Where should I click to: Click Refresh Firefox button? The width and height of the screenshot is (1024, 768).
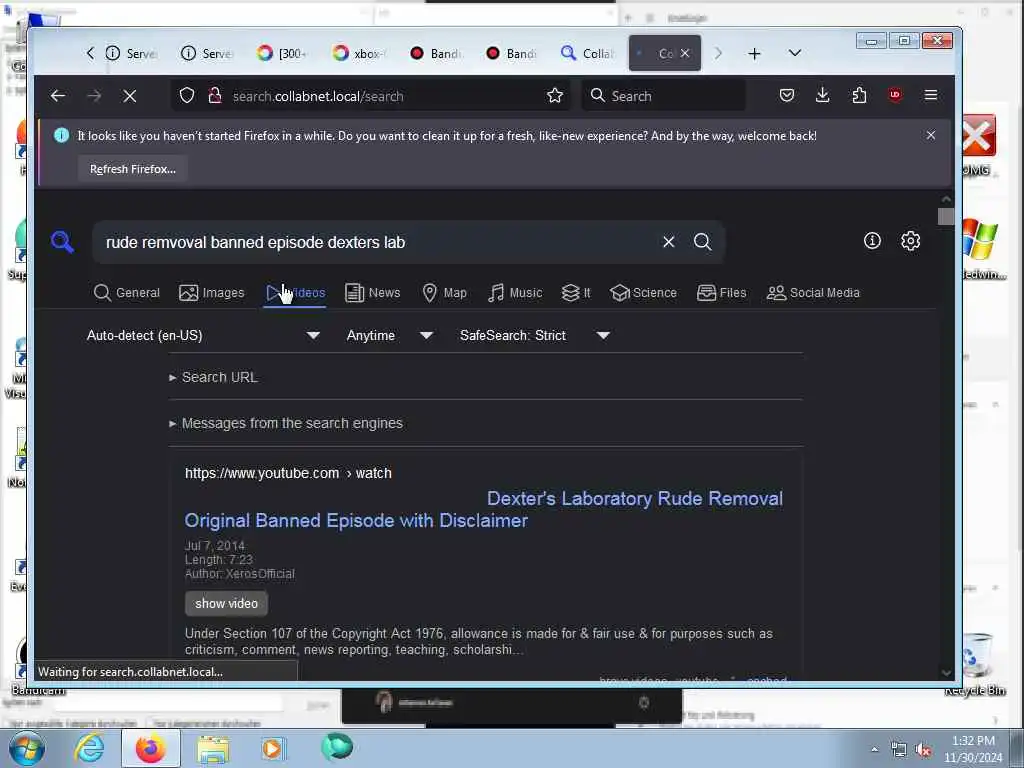click(133, 169)
